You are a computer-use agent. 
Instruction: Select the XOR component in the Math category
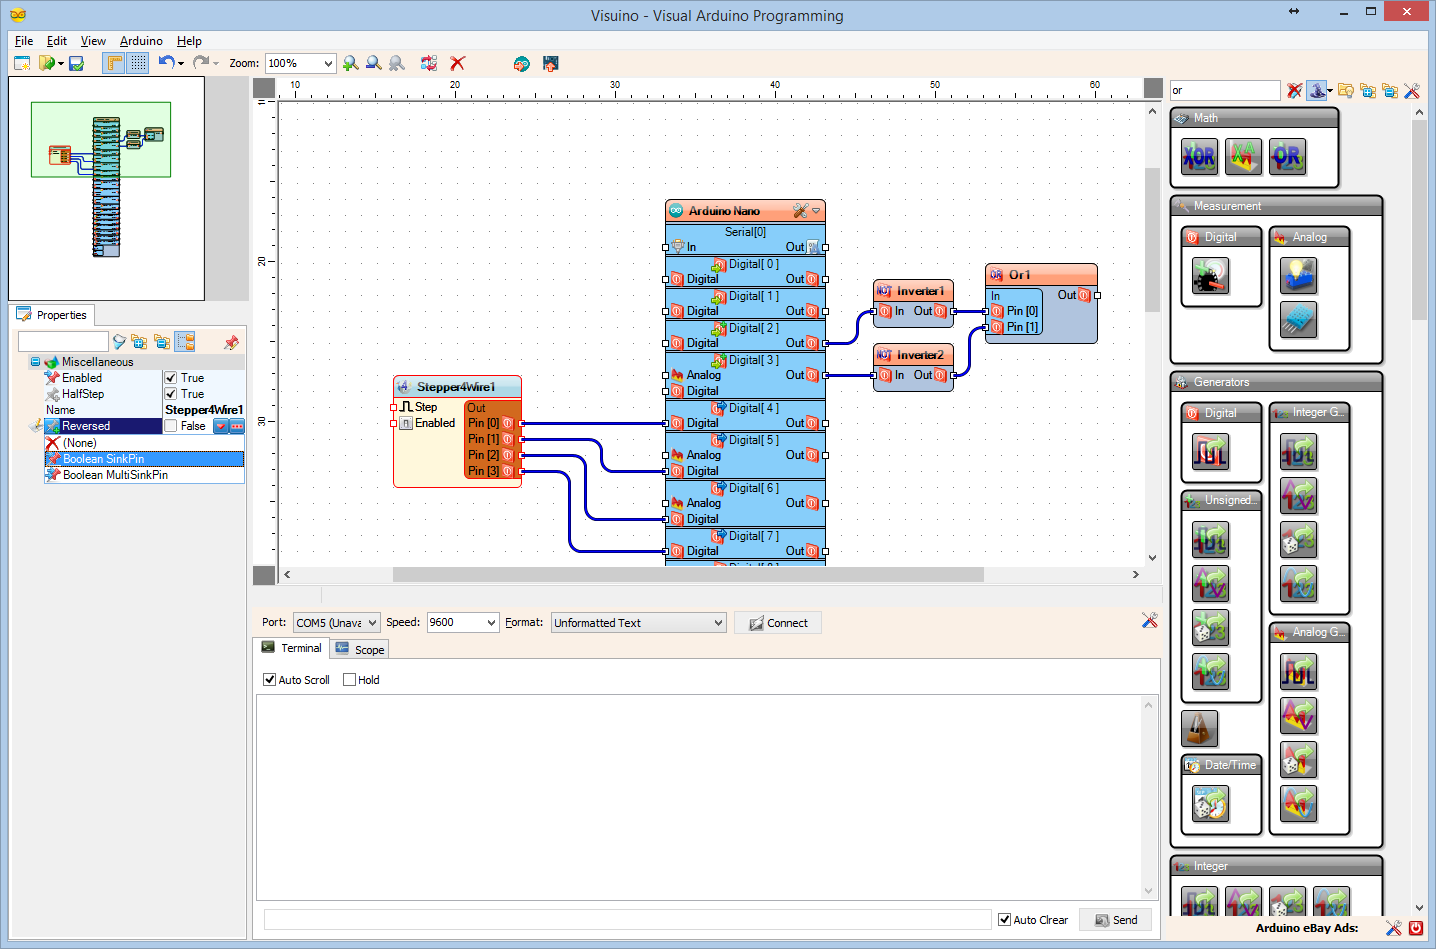(1199, 157)
